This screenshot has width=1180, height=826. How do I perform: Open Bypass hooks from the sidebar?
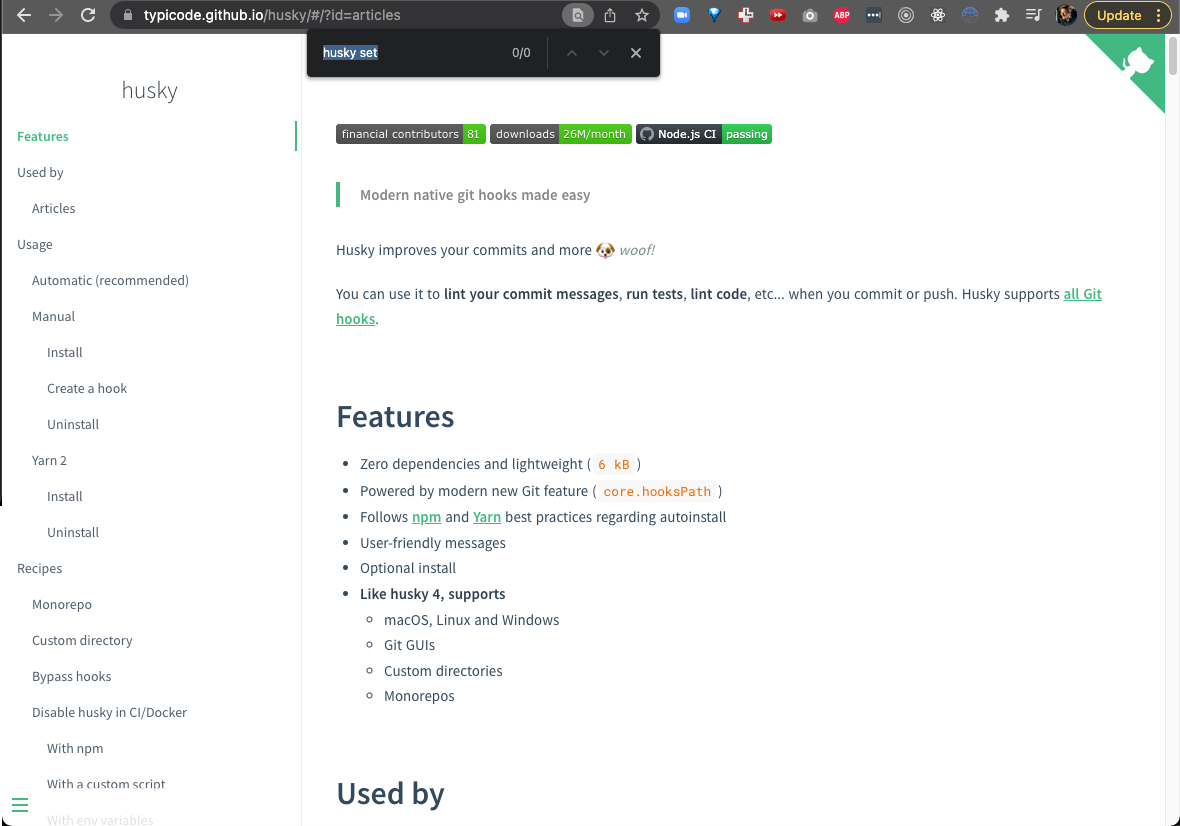click(71, 676)
